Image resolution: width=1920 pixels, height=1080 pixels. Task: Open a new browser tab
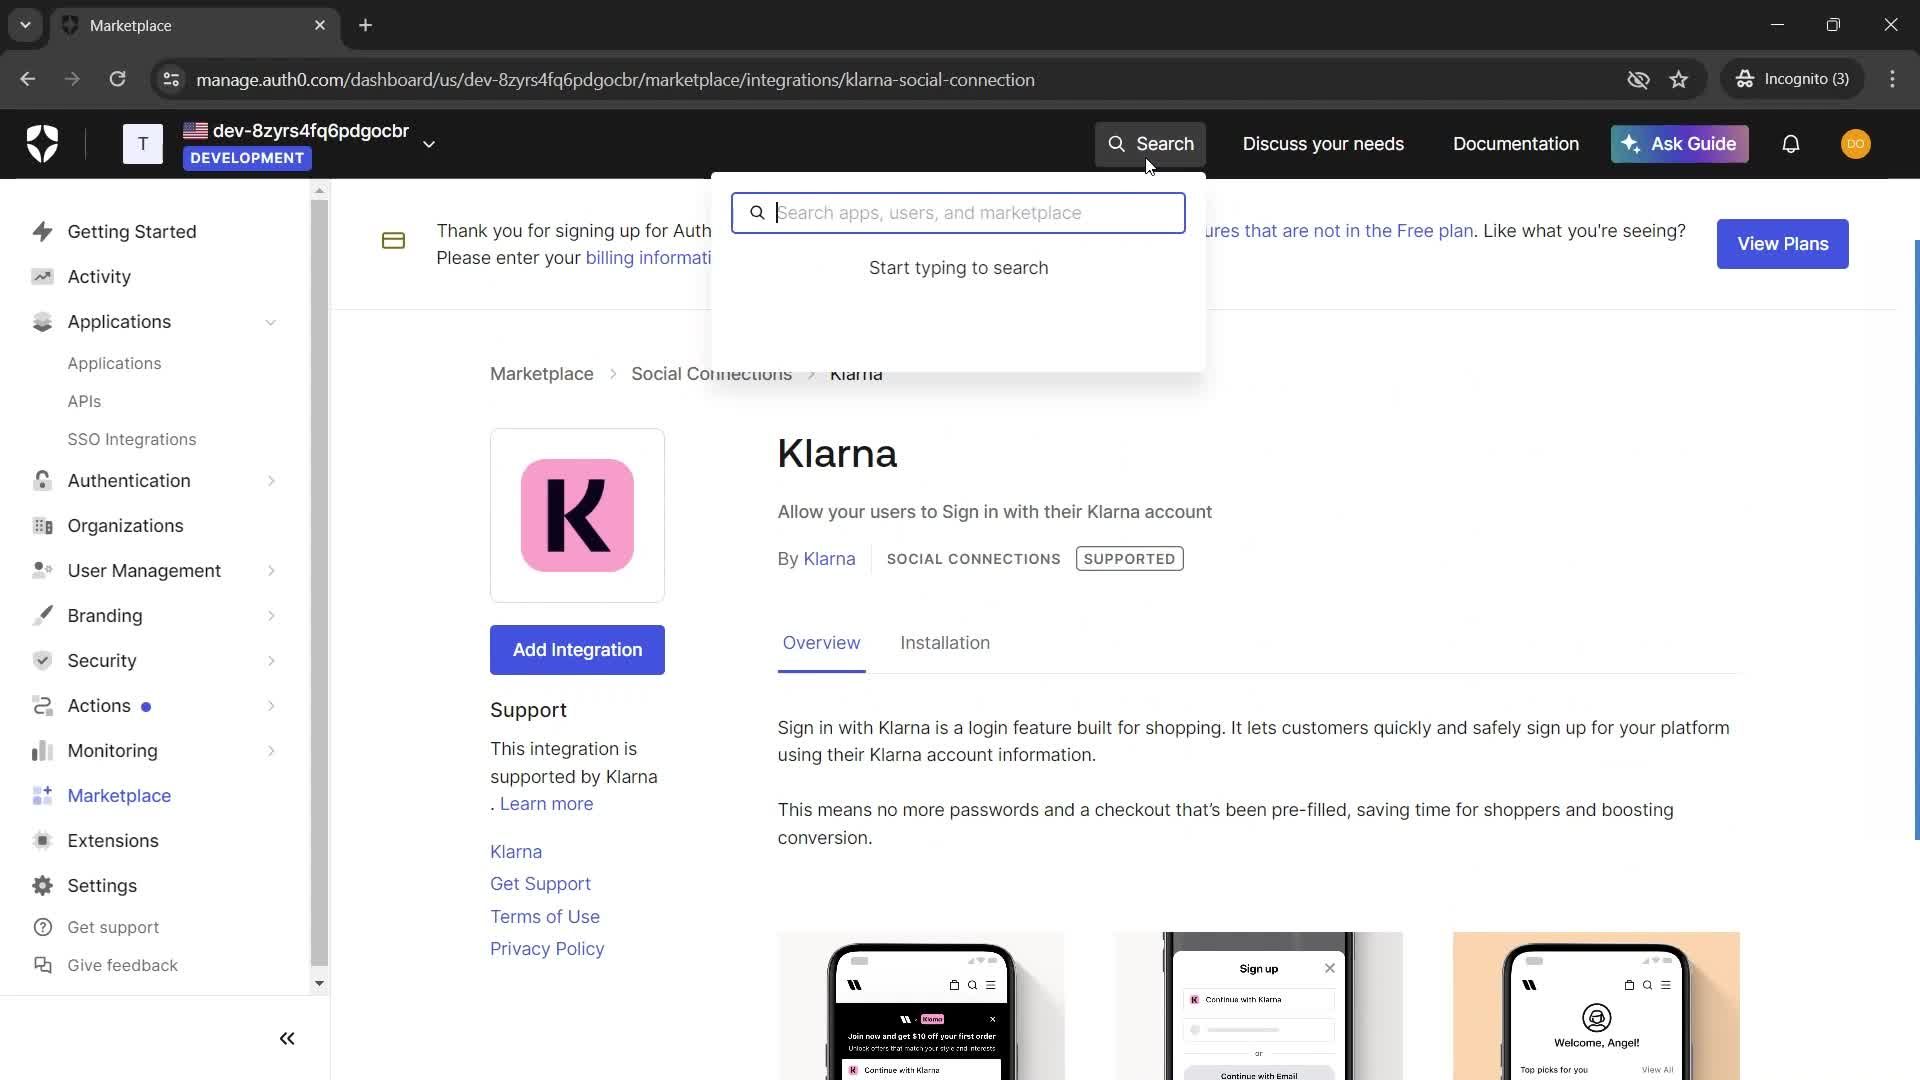pyautogui.click(x=366, y=25)
